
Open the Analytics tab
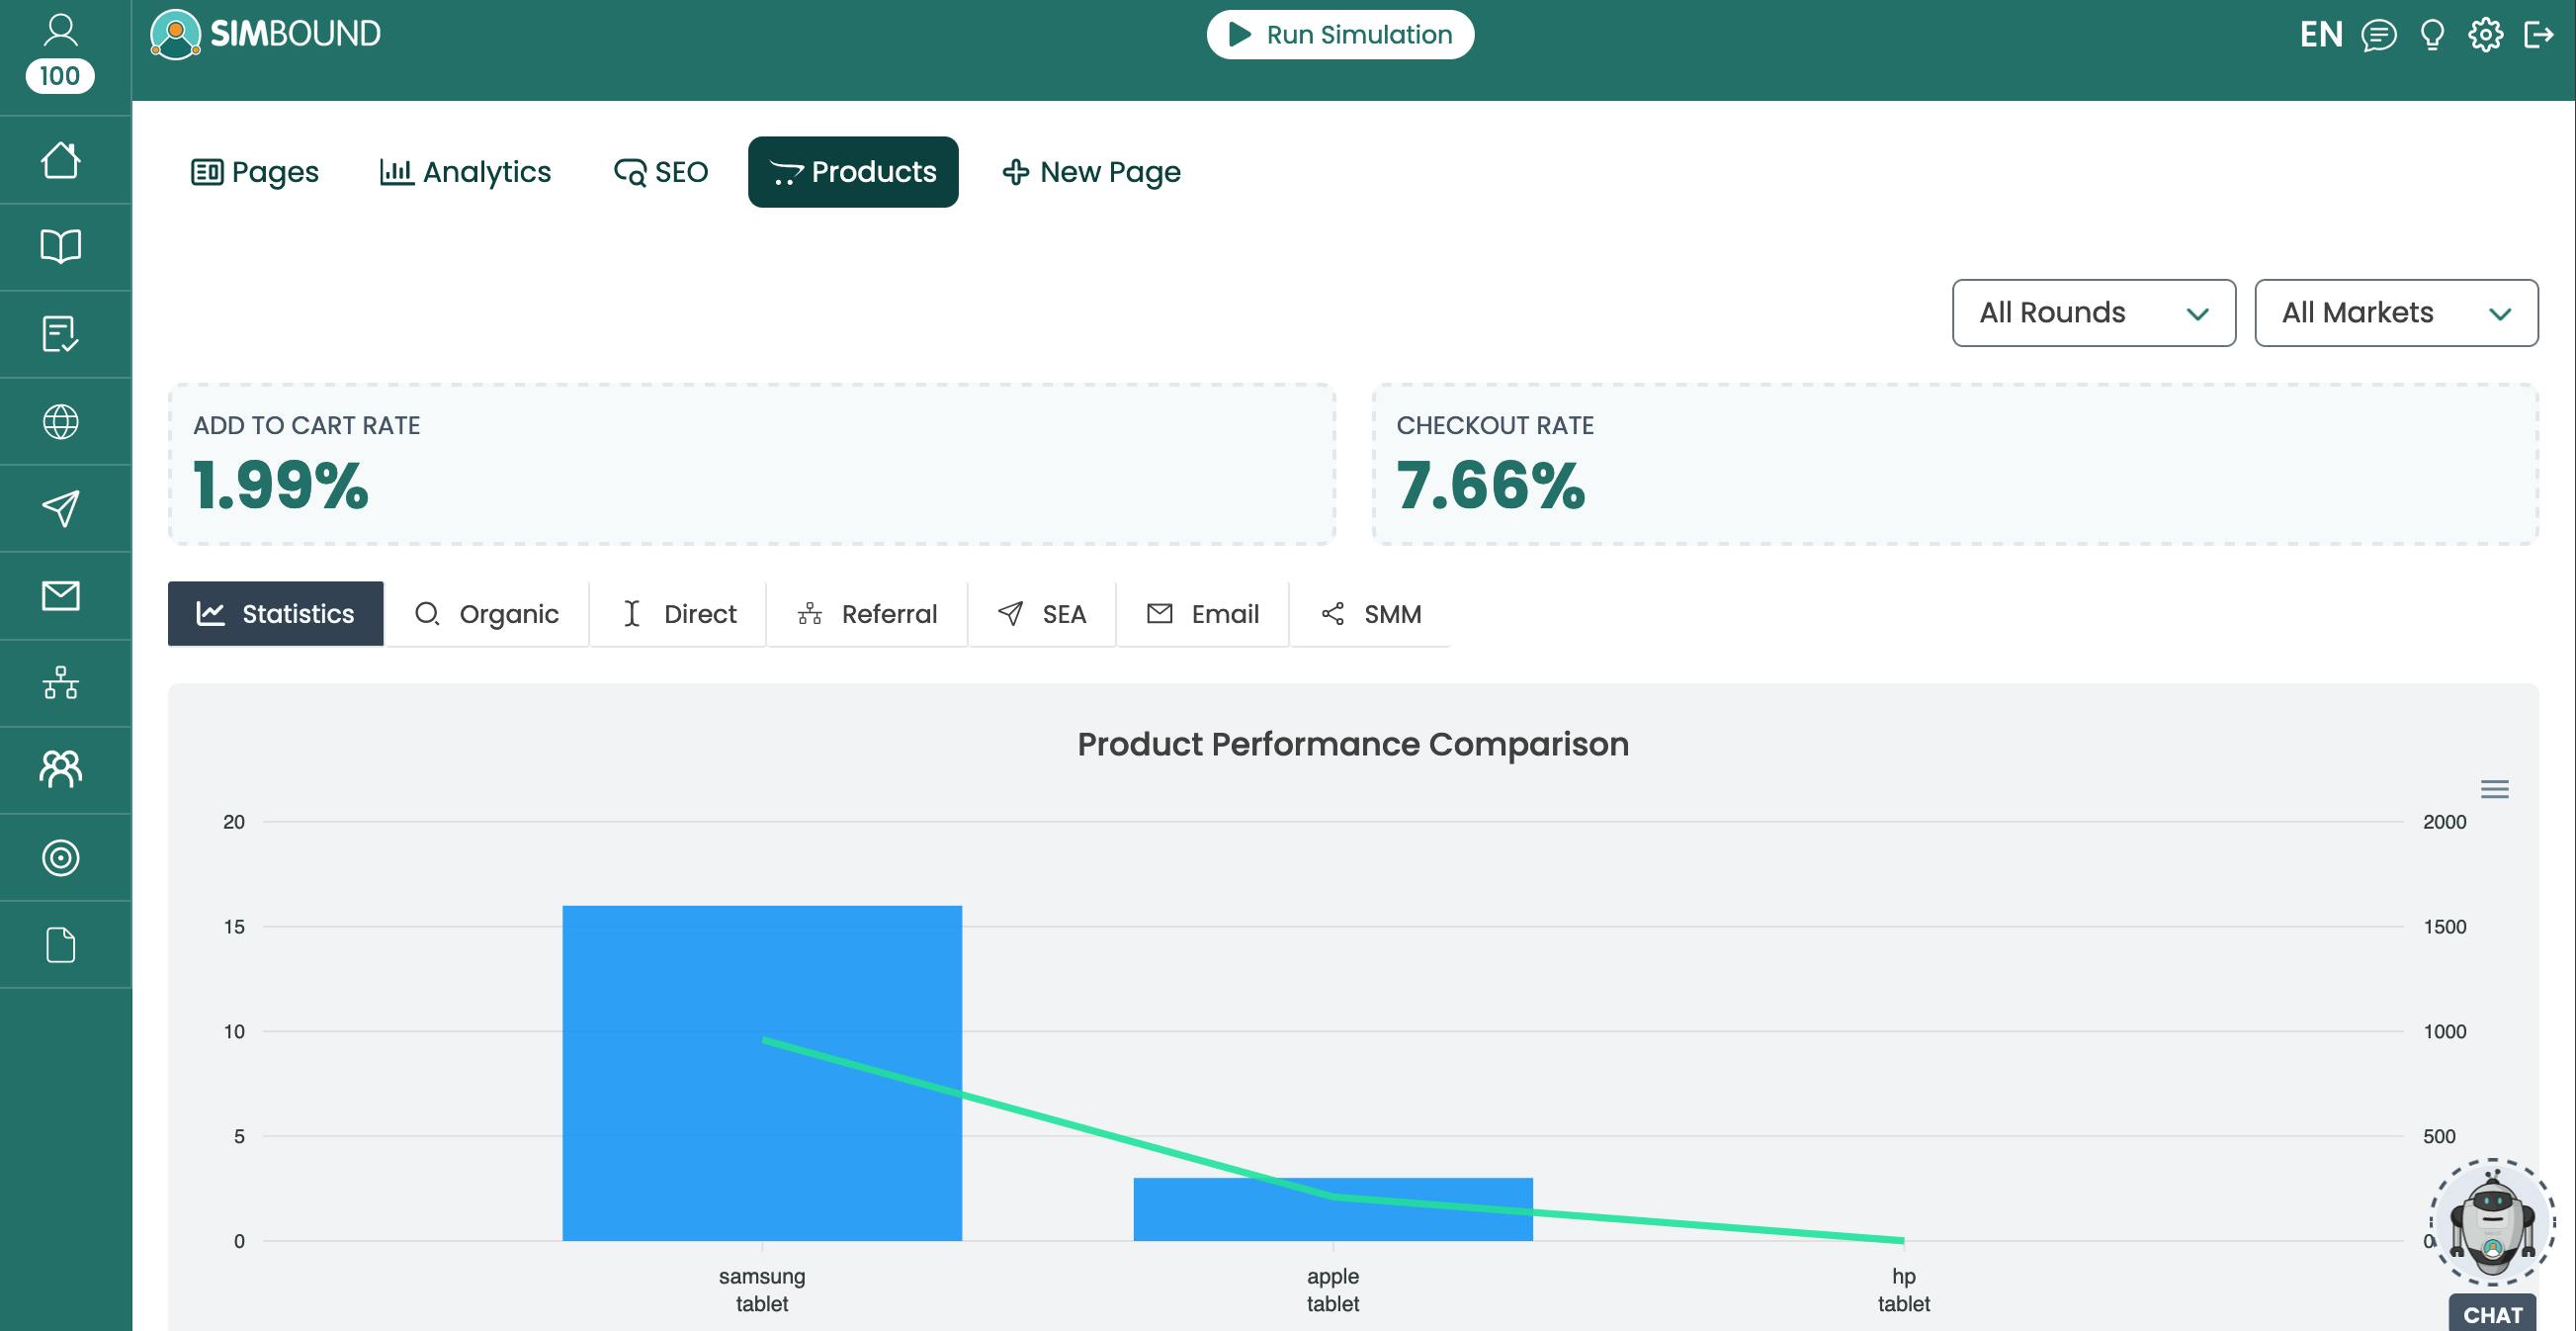[x=466, y=172]
